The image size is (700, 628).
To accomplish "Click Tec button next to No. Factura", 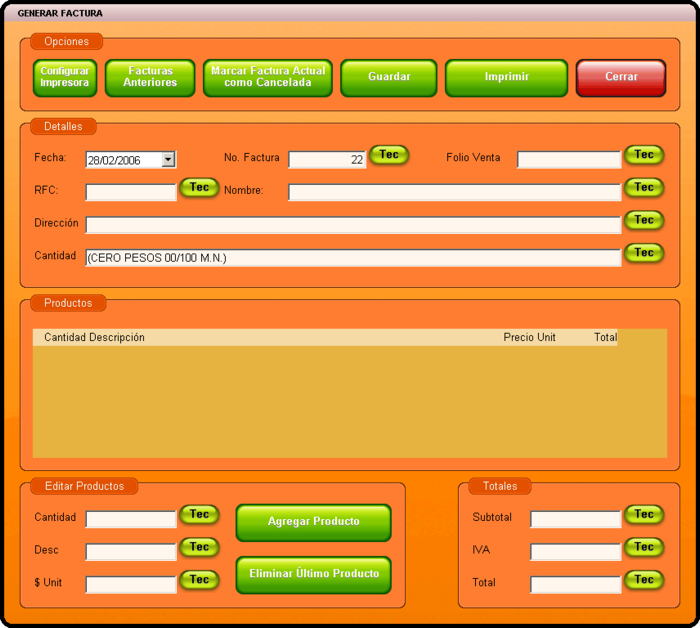I will point(389,155).
